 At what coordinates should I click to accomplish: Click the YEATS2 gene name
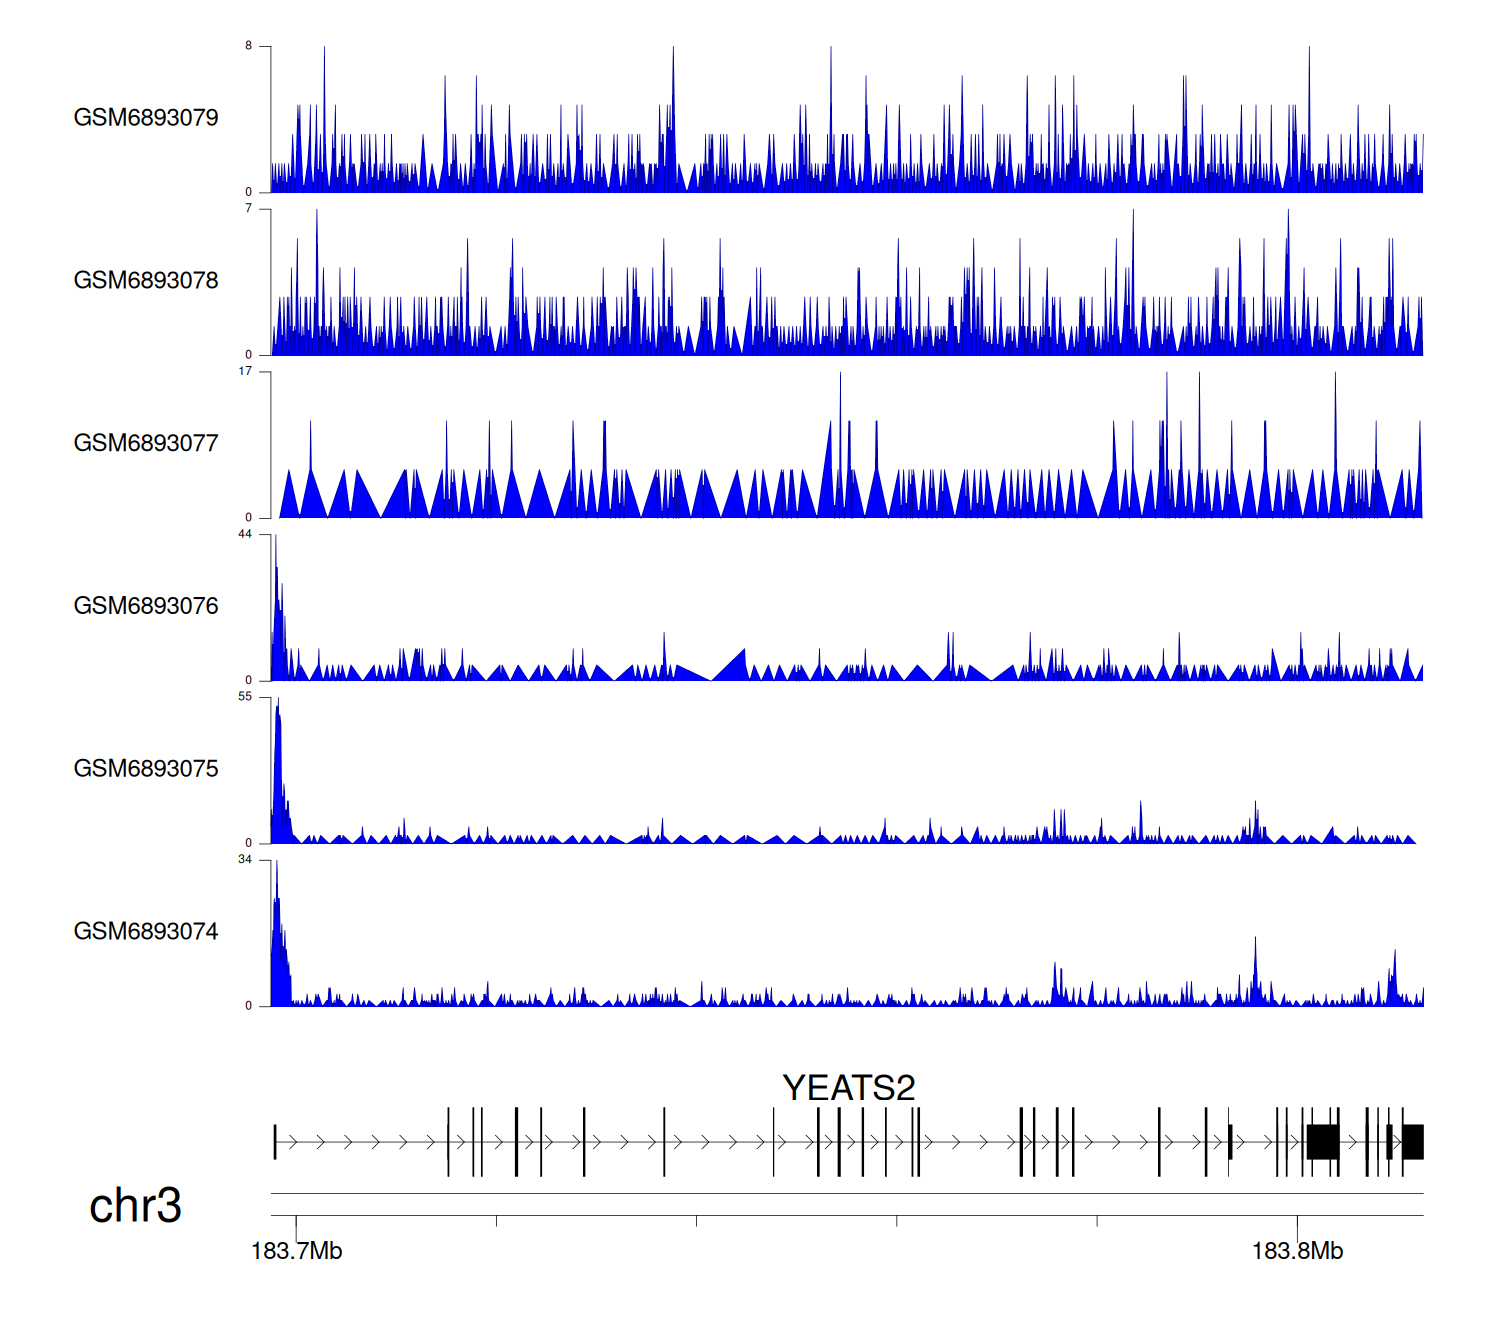848,1088
